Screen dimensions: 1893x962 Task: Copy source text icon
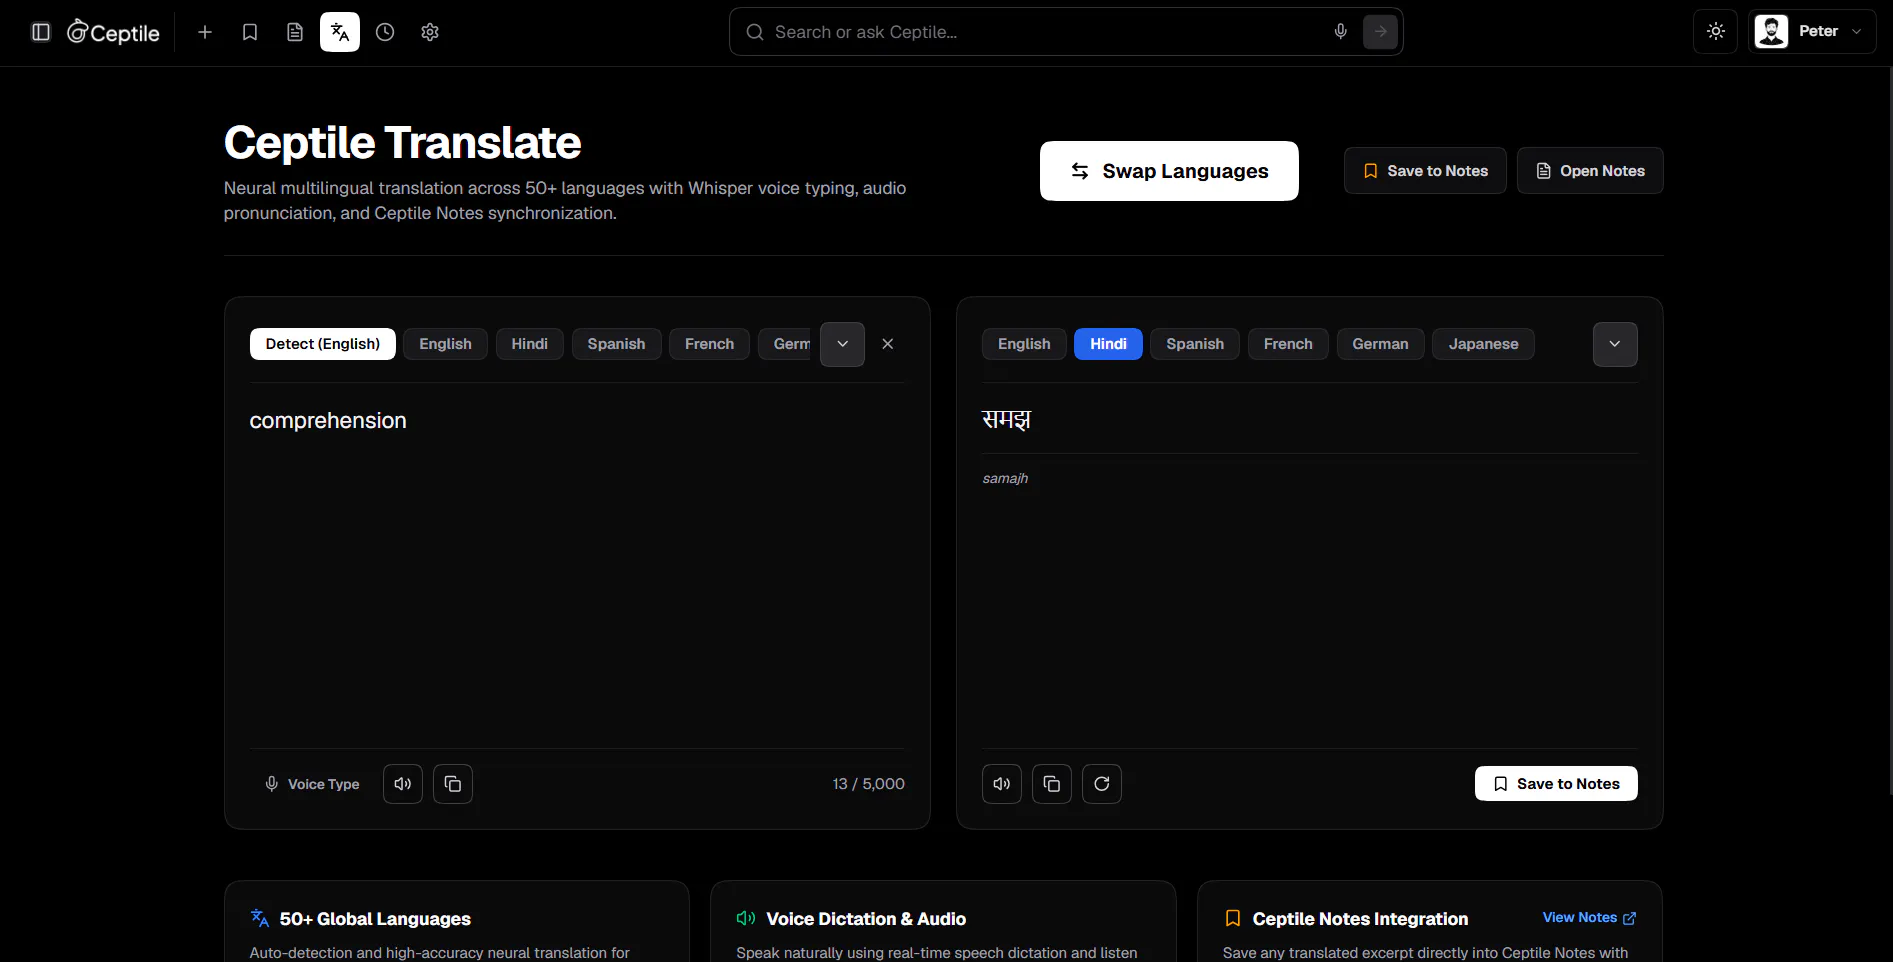point(453,784)
